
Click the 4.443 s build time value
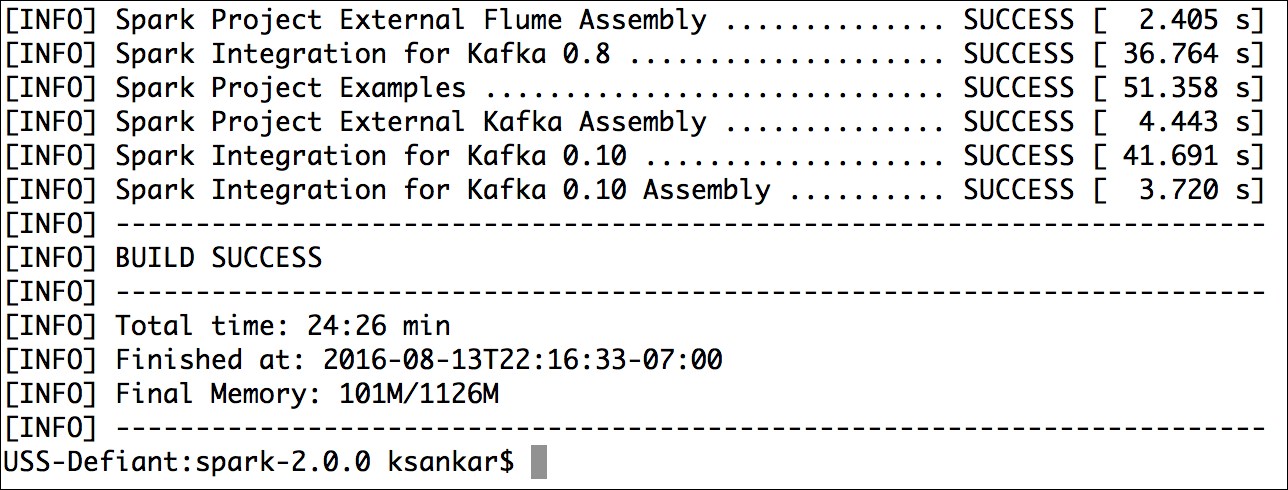coord(1201,122)
